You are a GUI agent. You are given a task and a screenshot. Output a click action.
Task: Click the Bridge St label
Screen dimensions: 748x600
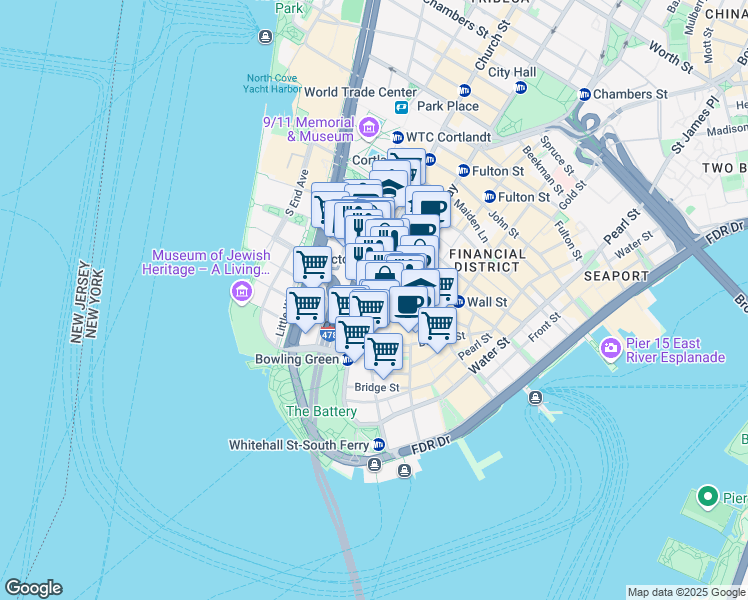(x=377, y=387)
